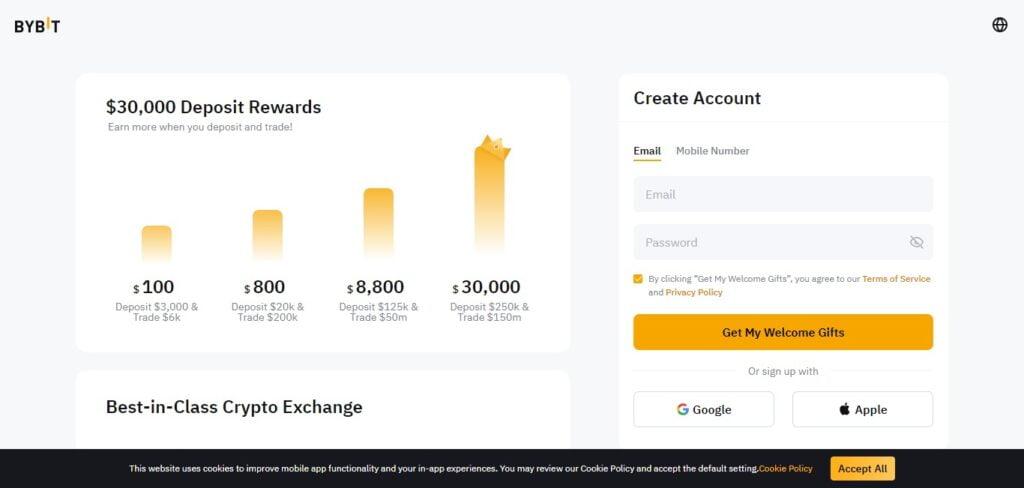Click the $100 reward bar
Image resolution: width=1024 pixels, height=488 pixels.
point(157,244)
